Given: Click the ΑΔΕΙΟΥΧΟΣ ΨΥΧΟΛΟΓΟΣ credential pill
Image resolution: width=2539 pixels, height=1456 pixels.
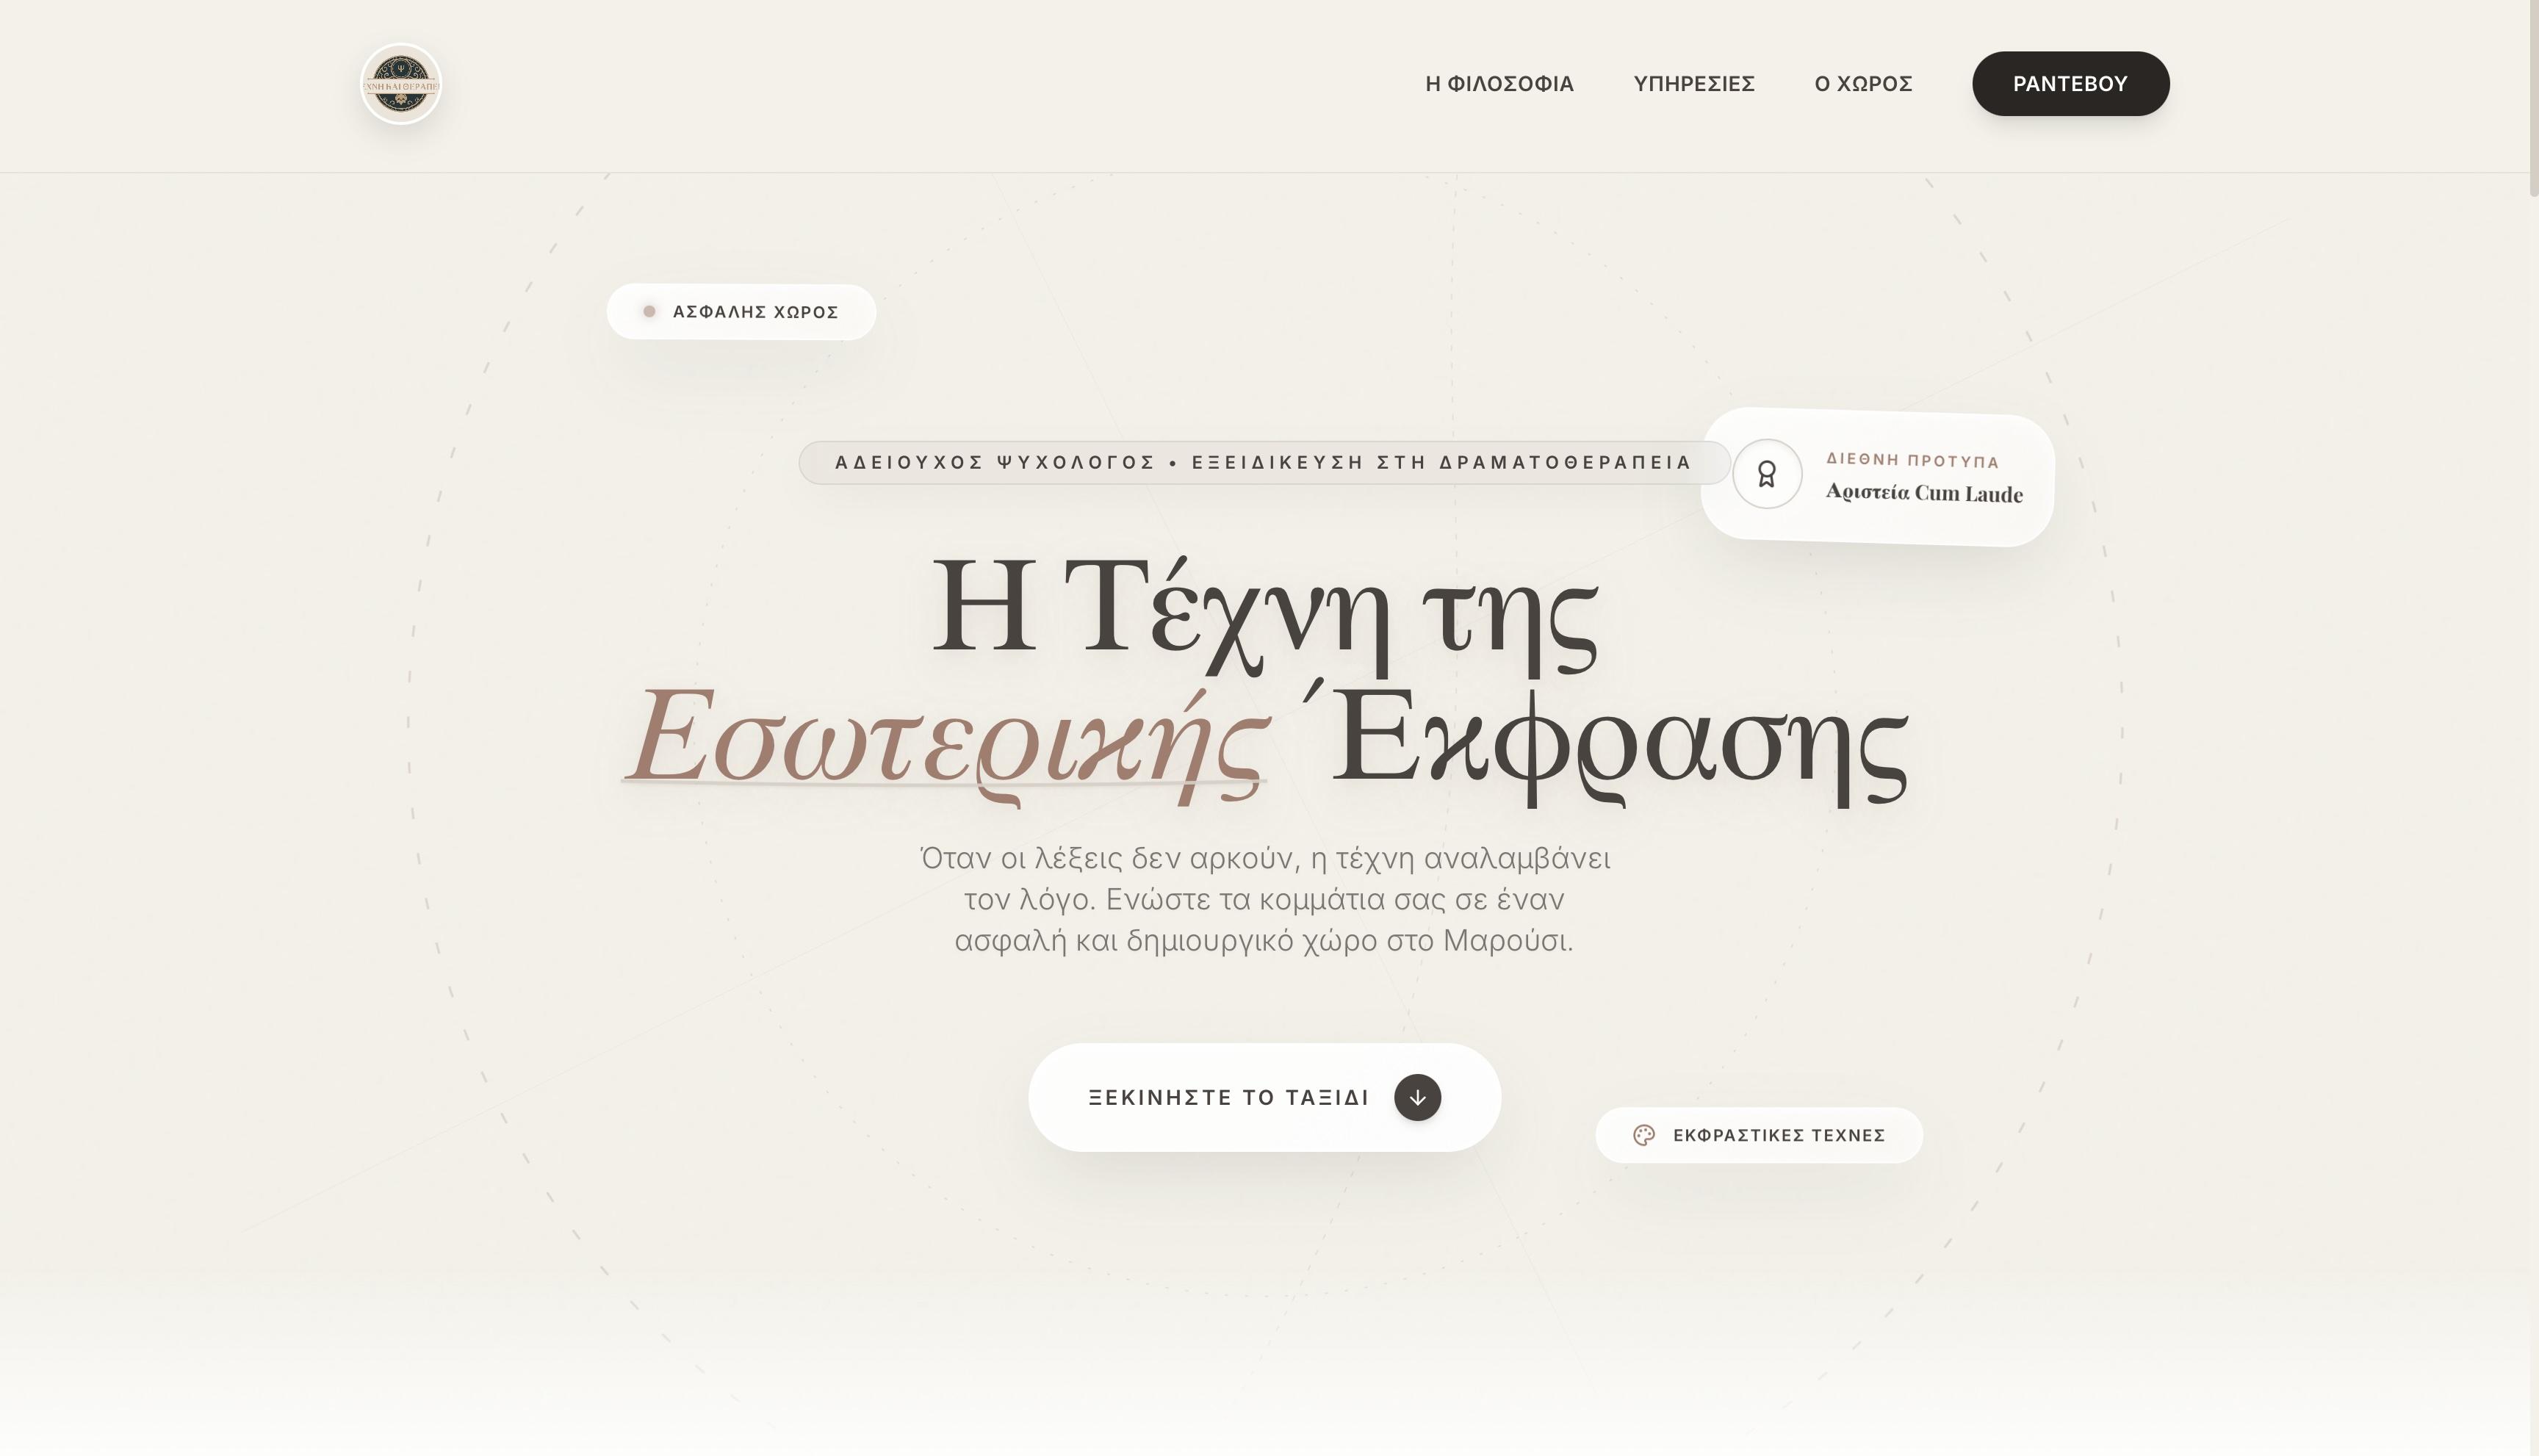Looking at the screenshot, I should [1264, 463].
